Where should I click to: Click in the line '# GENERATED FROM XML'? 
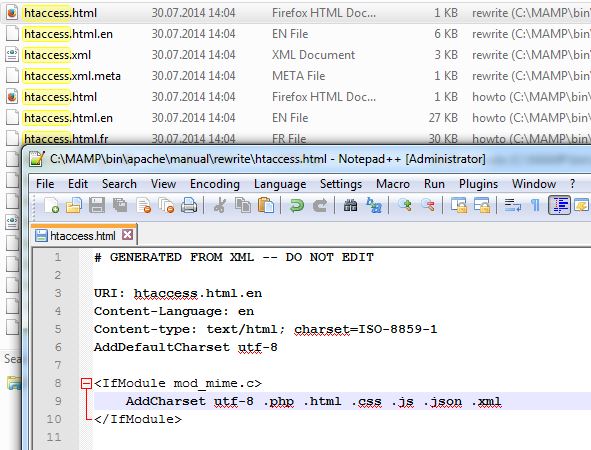(x=234, y=257)
